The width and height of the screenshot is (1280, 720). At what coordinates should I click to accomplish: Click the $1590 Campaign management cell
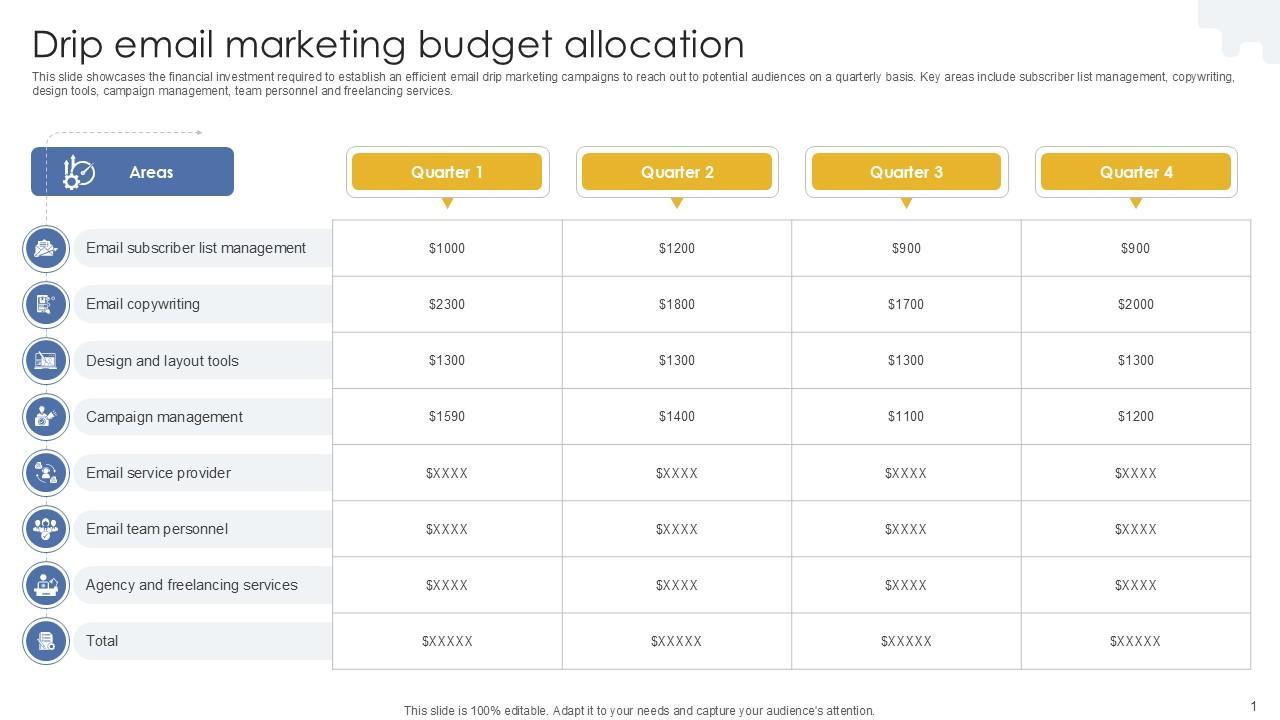point(447,416)
